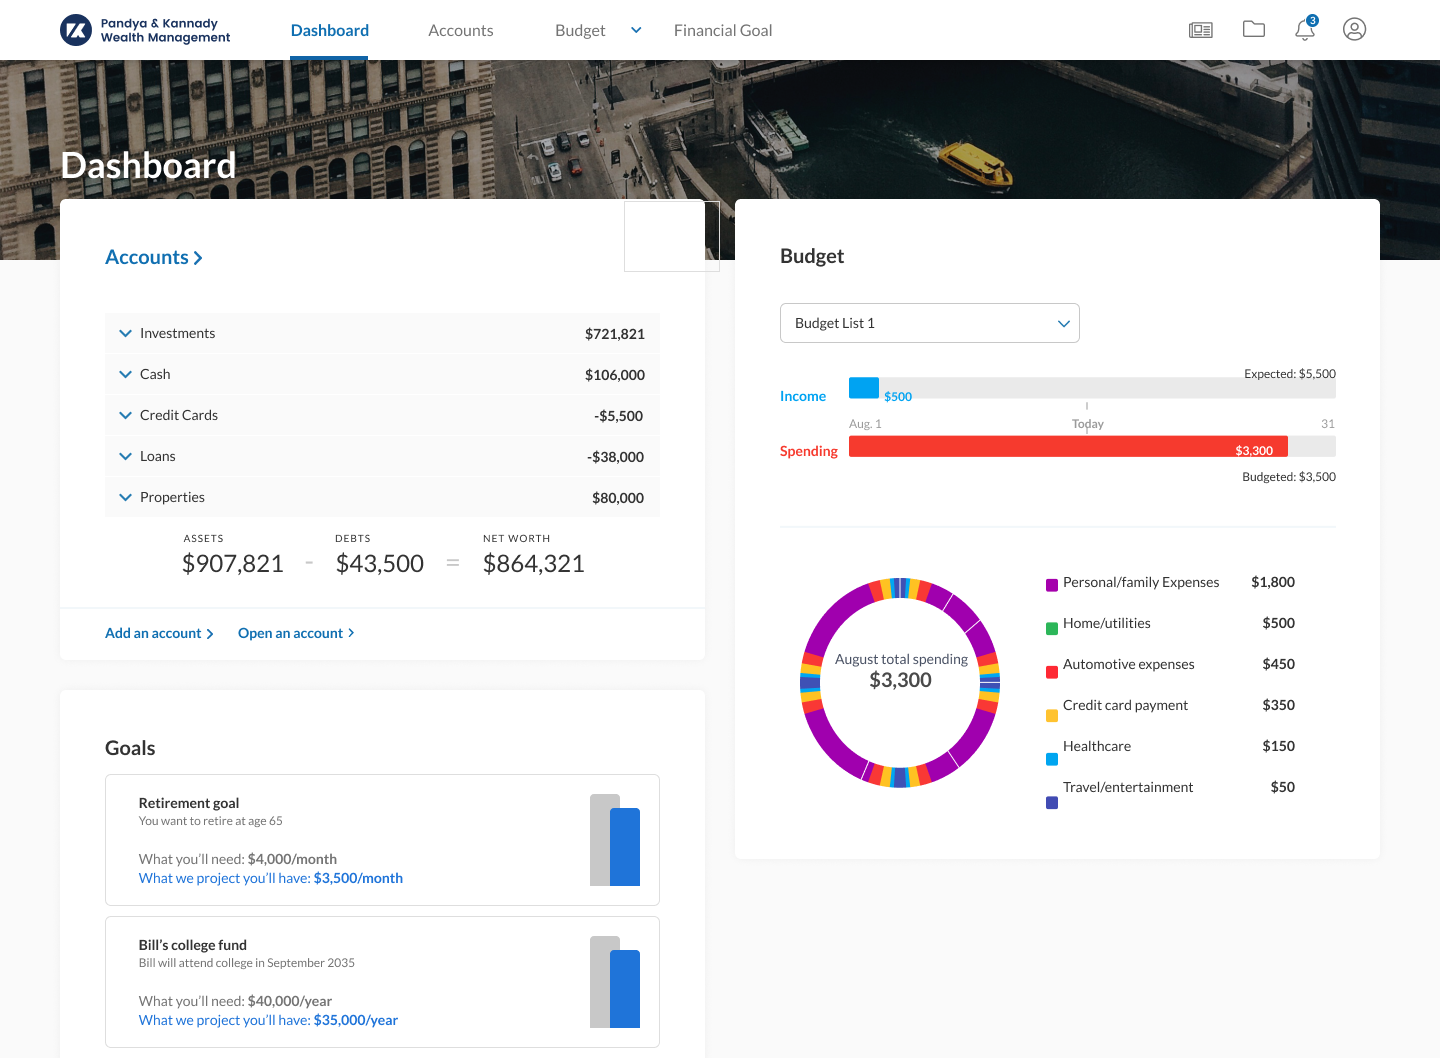Image resolution: width=1440 pixels, height=1058 pixels.
Task: Click the blue Income progress bar
Action: 864,387
